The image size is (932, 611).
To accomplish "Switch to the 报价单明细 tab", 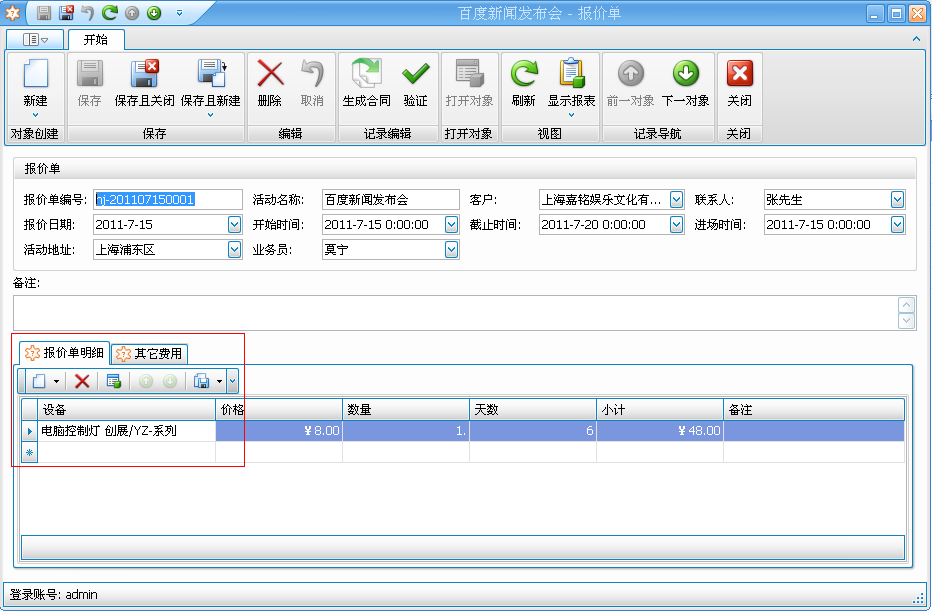I will (64, 352).
